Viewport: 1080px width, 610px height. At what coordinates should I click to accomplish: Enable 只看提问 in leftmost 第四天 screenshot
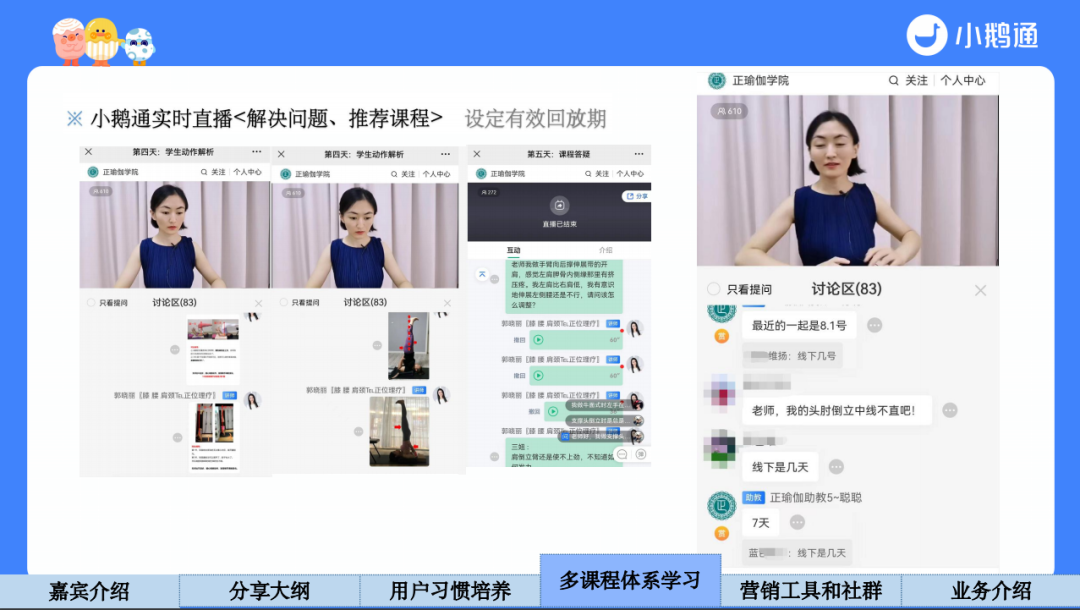91,302
